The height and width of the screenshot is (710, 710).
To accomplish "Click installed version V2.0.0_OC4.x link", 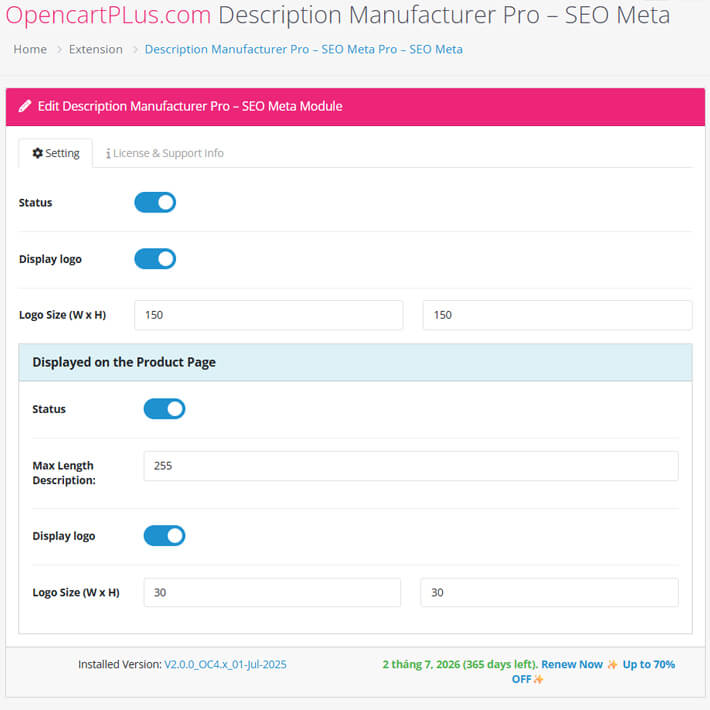I will [225, 664].
